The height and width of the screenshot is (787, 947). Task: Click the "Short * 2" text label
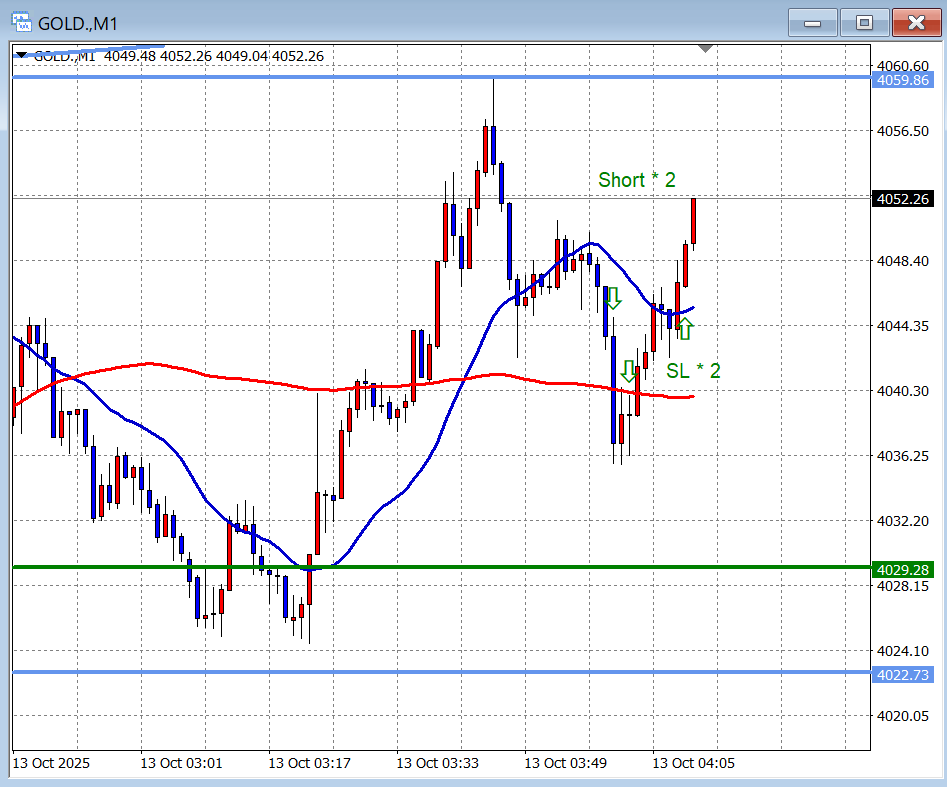tap(637, 180)
